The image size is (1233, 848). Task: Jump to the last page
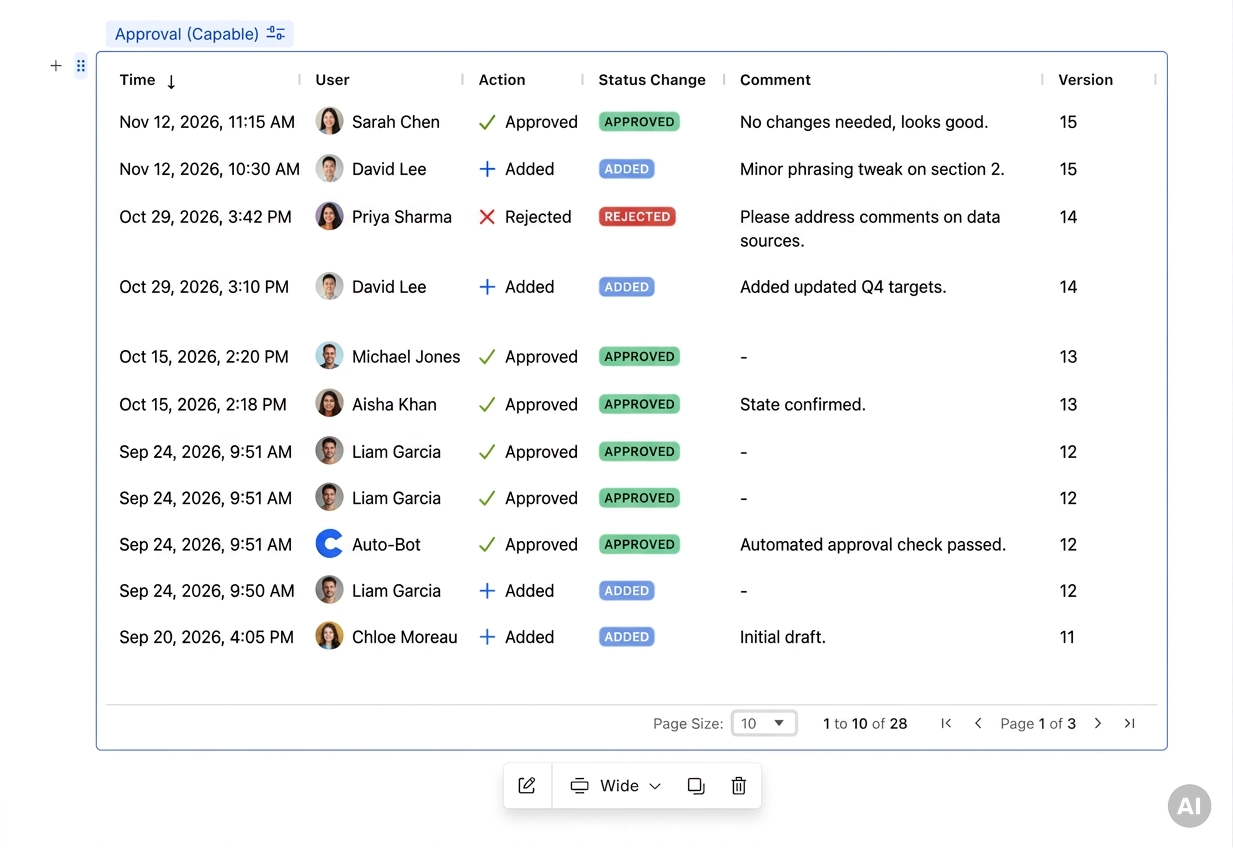pos(1130,723)
